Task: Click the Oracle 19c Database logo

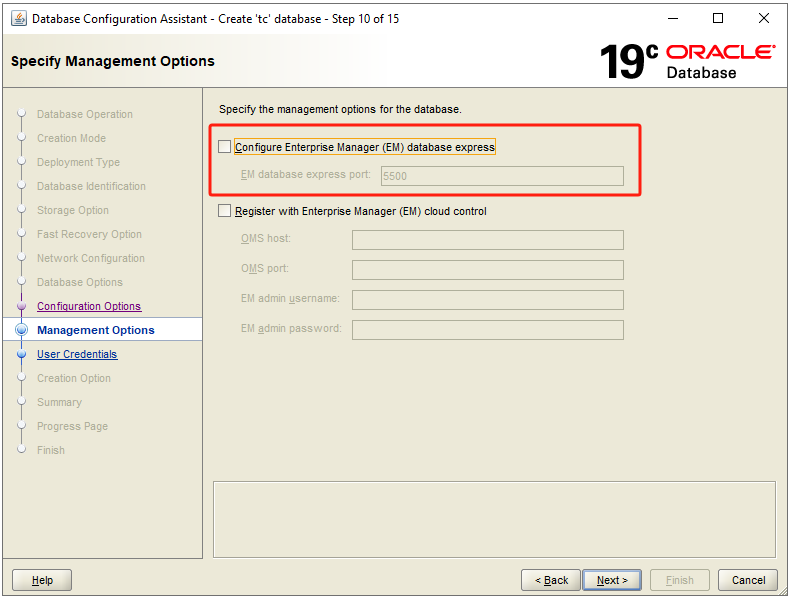Action: click(x=687, y=62)
